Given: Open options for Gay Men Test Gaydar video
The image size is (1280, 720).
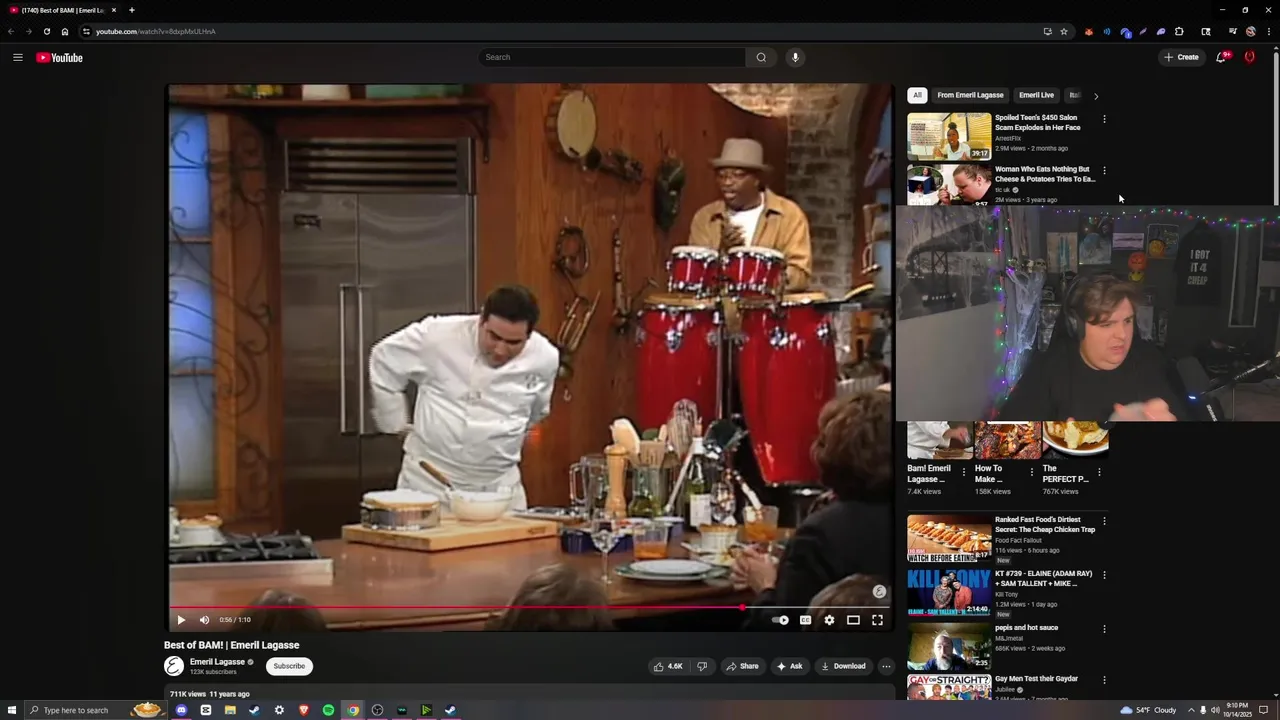Looking at the screenshot, I should click(x=1104, y=680).
